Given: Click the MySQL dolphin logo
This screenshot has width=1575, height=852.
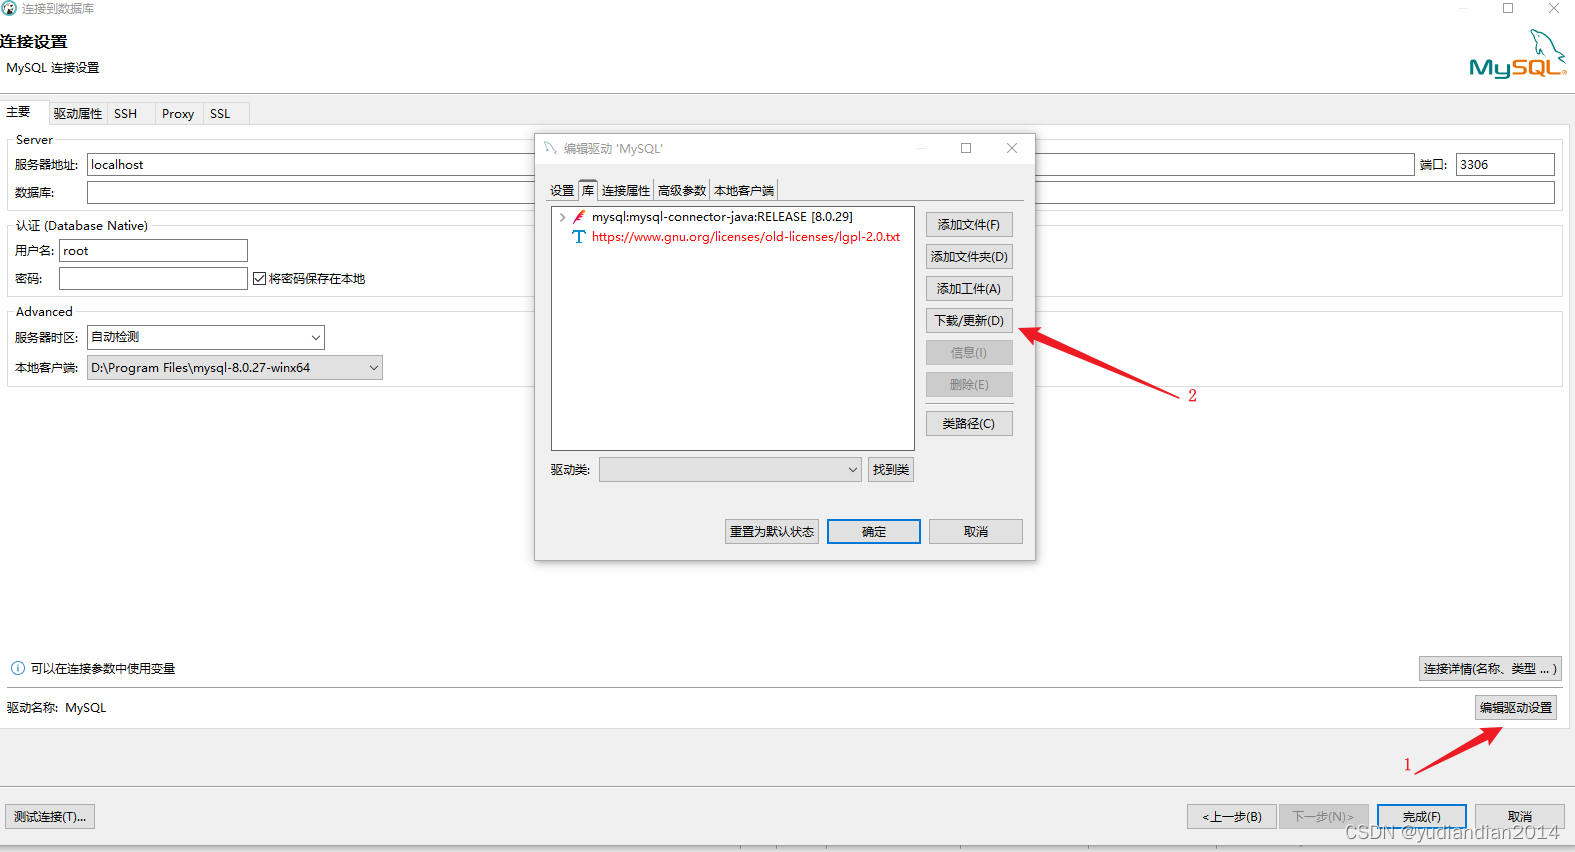Looking at the screenshot, I should 1517,53.
